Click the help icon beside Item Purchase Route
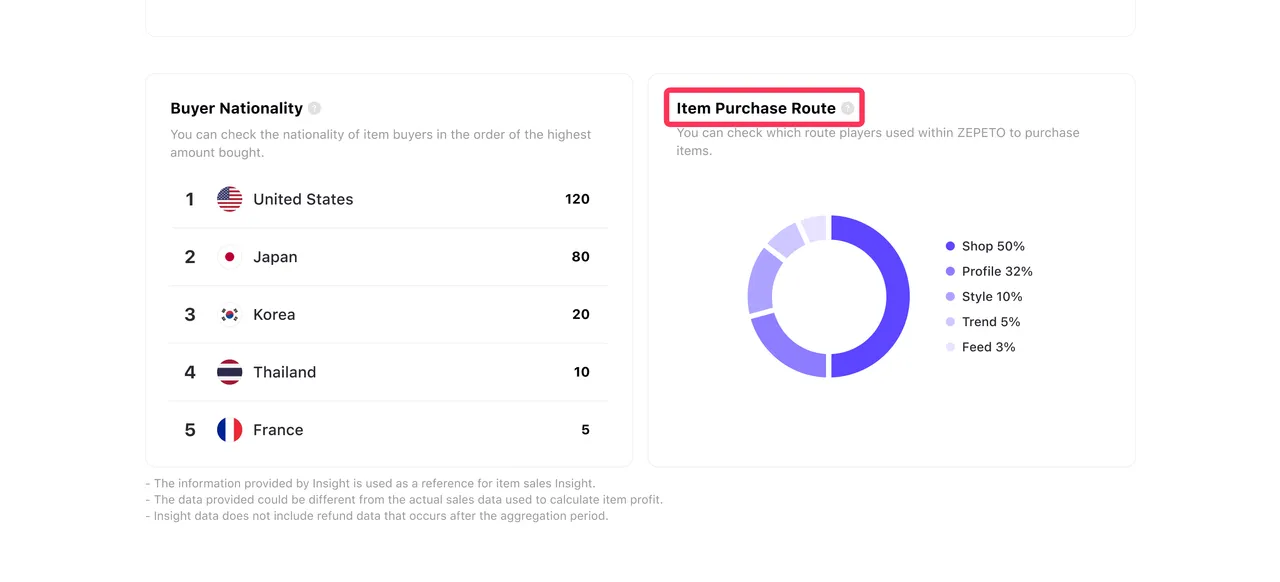The width and height of the screenshot is (1280, 582). pos(847,108)
